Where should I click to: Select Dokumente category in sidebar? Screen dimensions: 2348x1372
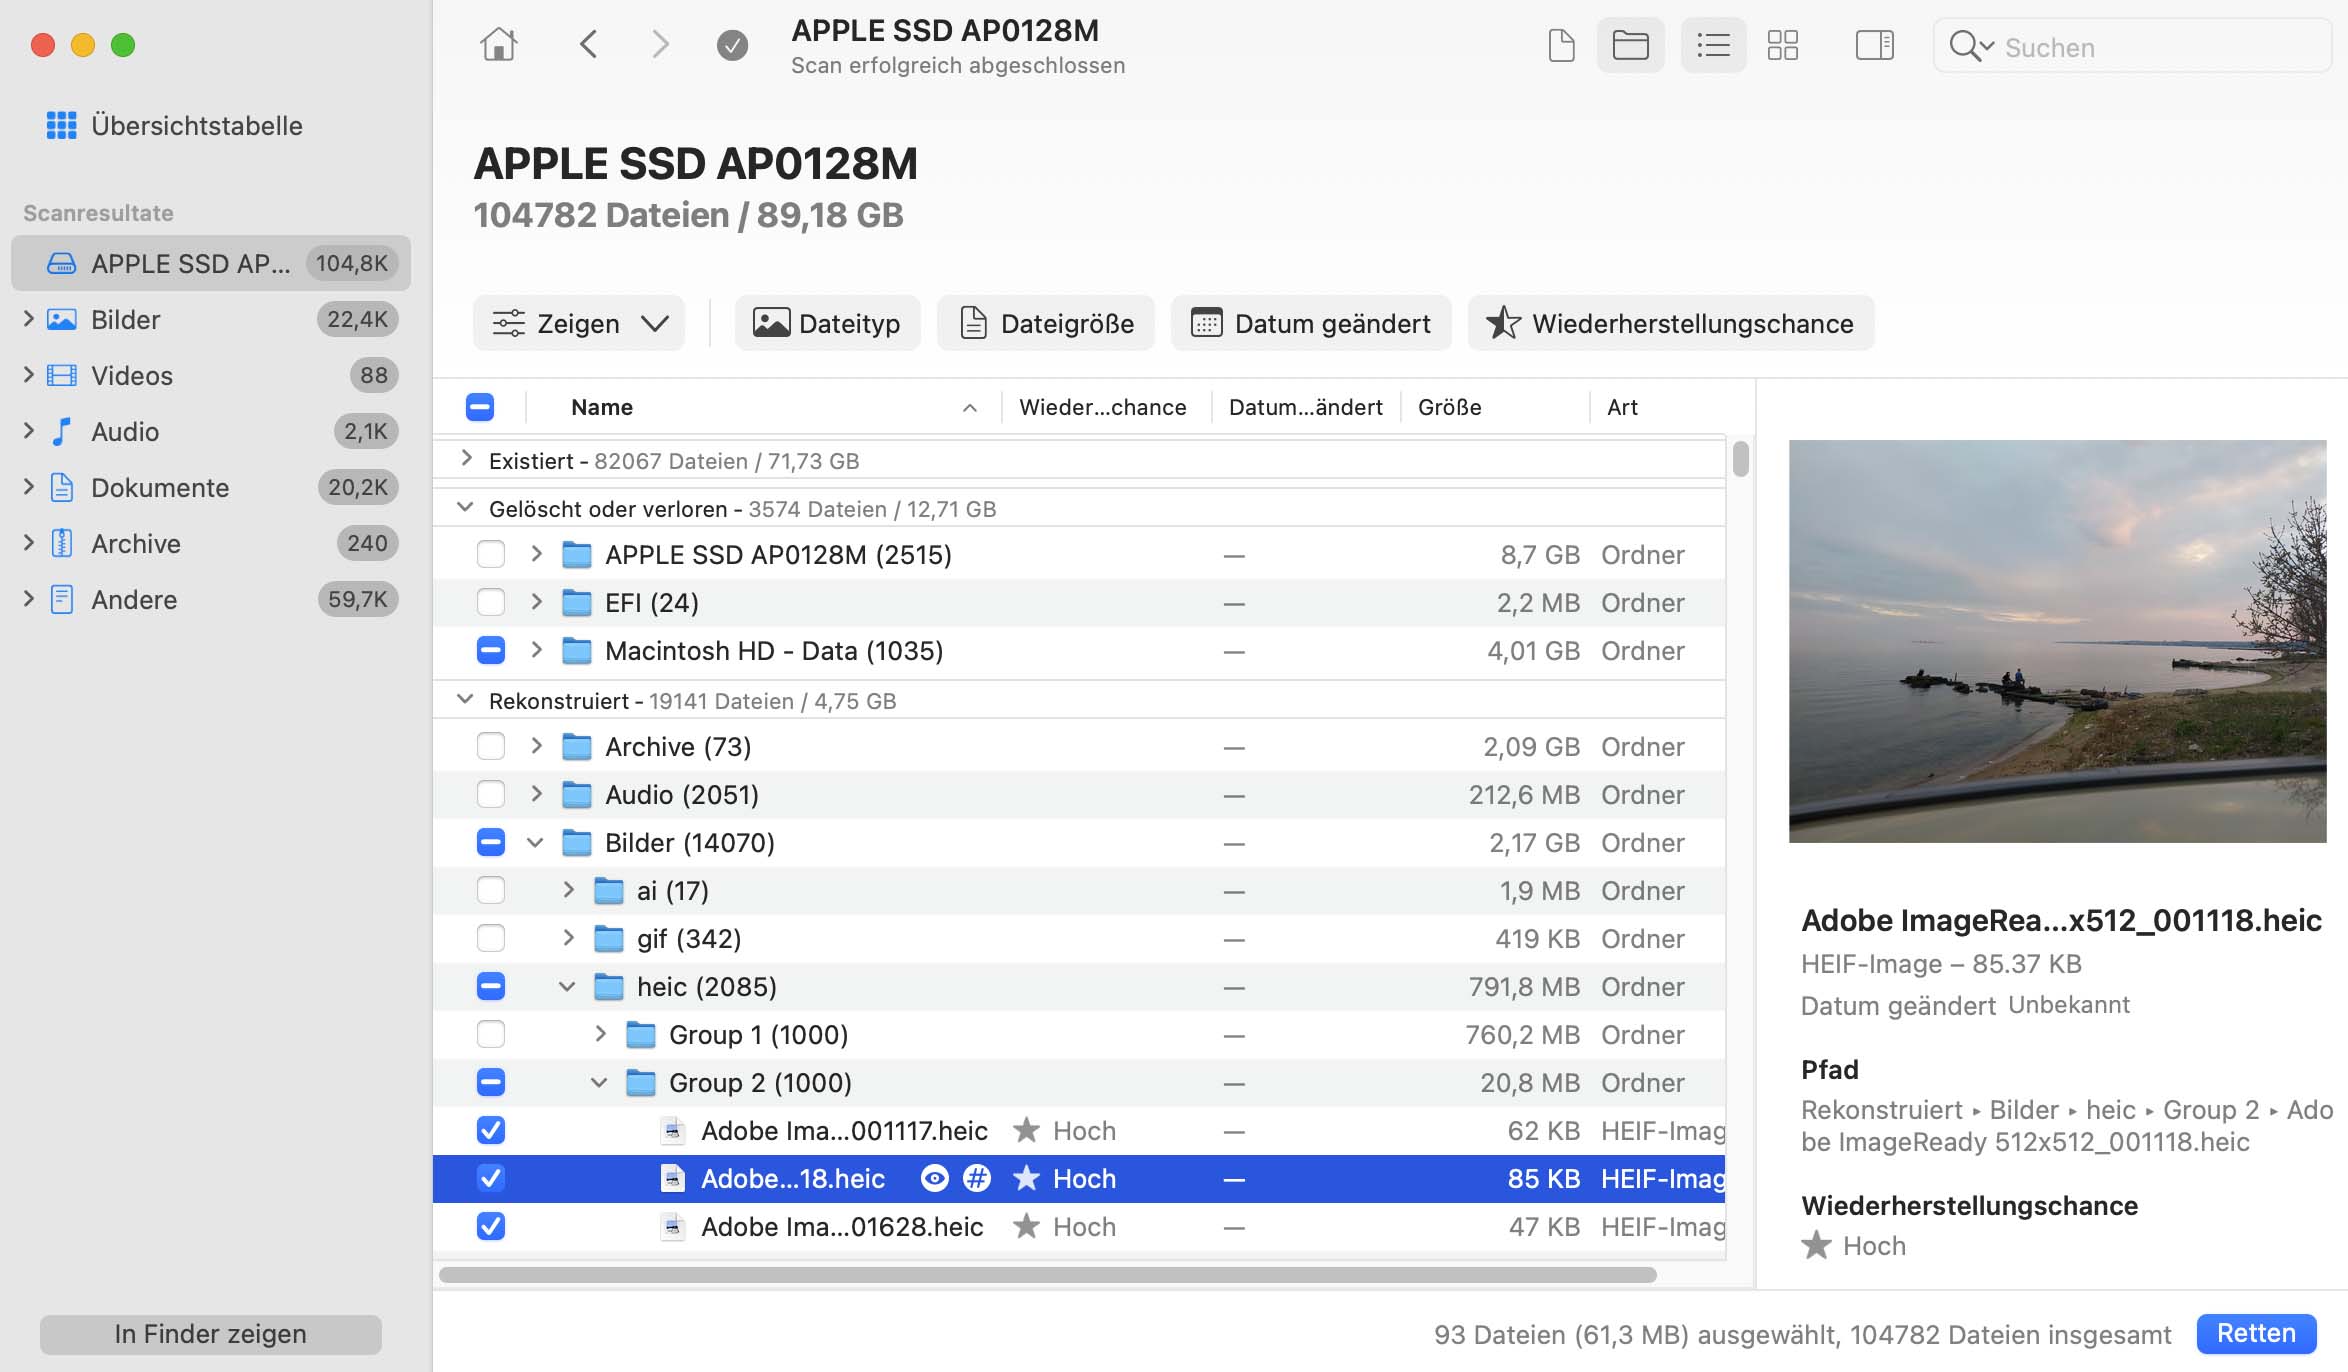[x=158, y=487]
